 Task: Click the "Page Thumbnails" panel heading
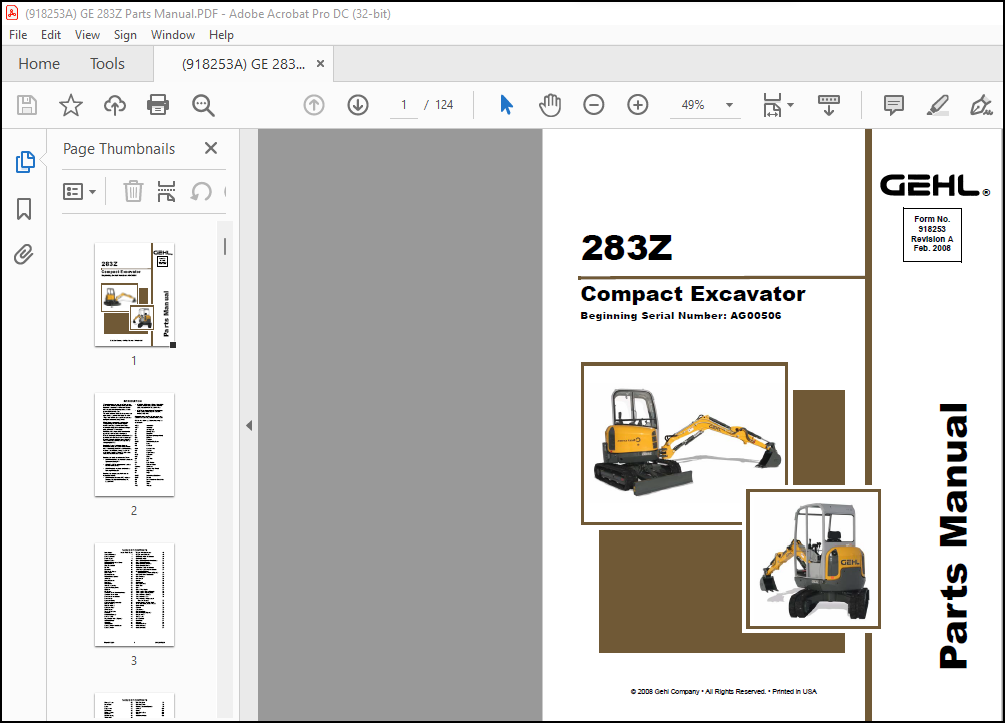119,149
